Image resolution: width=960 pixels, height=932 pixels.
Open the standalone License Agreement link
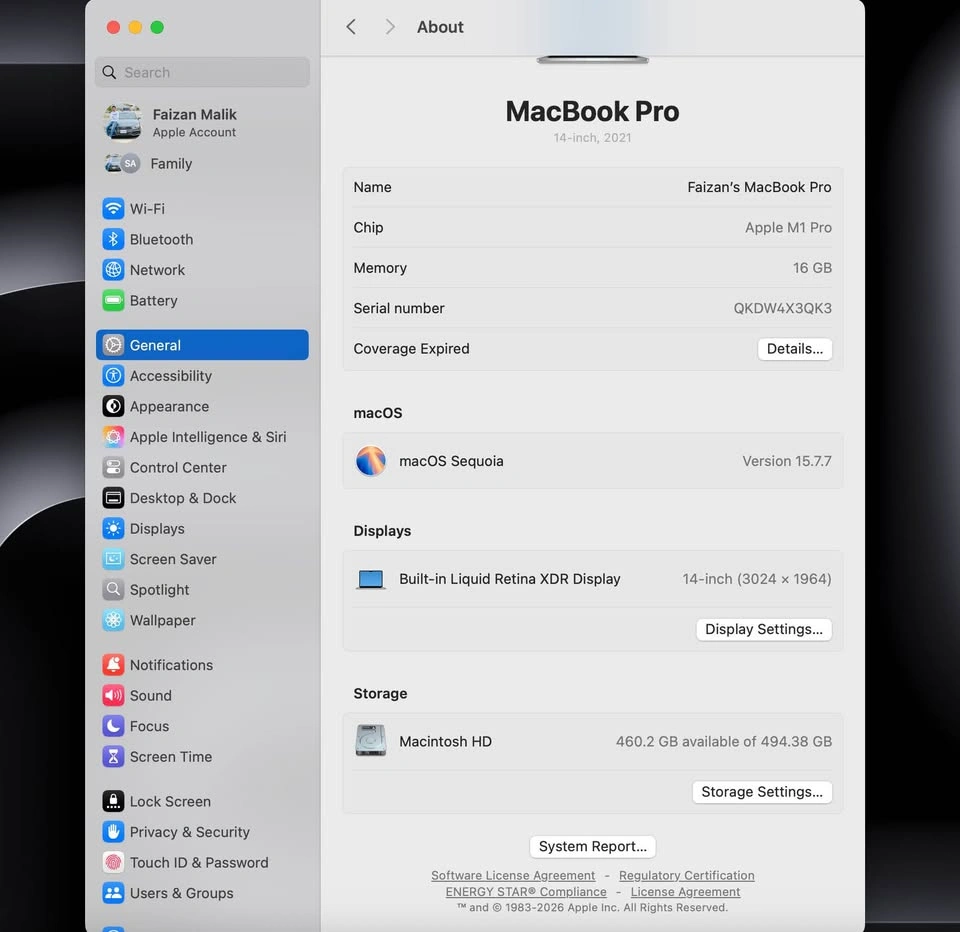(686, 892)
